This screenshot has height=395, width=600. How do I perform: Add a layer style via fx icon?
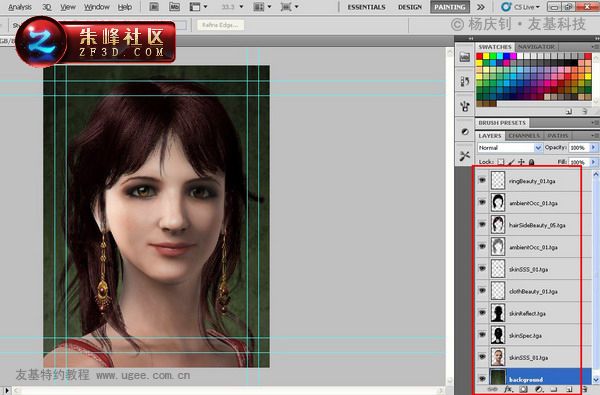pos(508,389)
